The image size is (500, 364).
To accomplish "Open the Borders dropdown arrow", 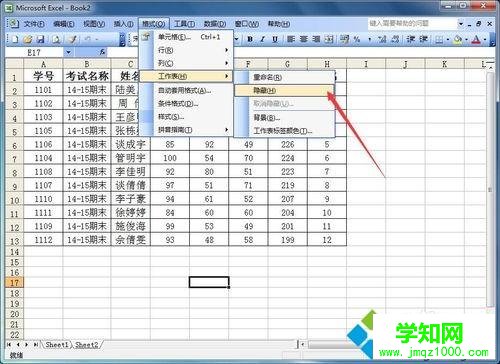I will tap(448, 40).
